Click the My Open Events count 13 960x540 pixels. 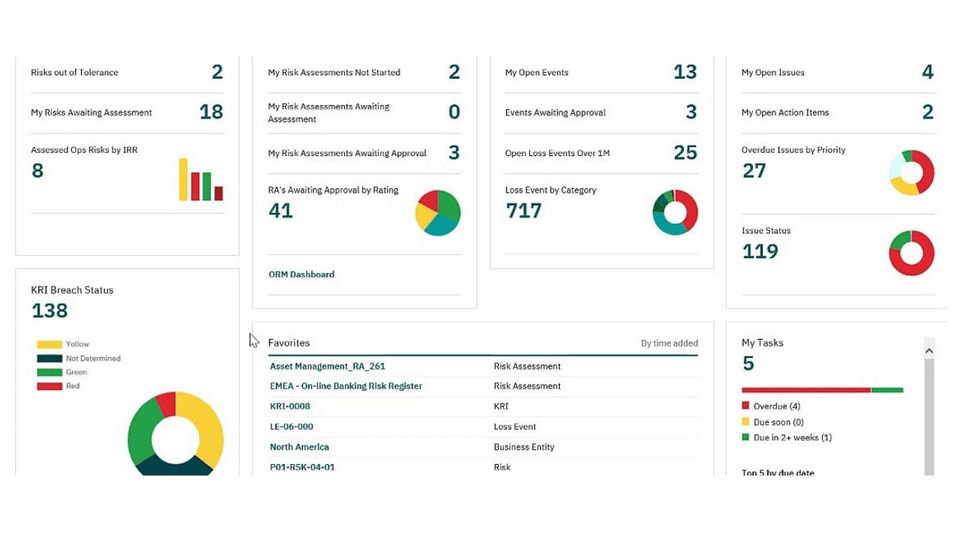[685, 72]
